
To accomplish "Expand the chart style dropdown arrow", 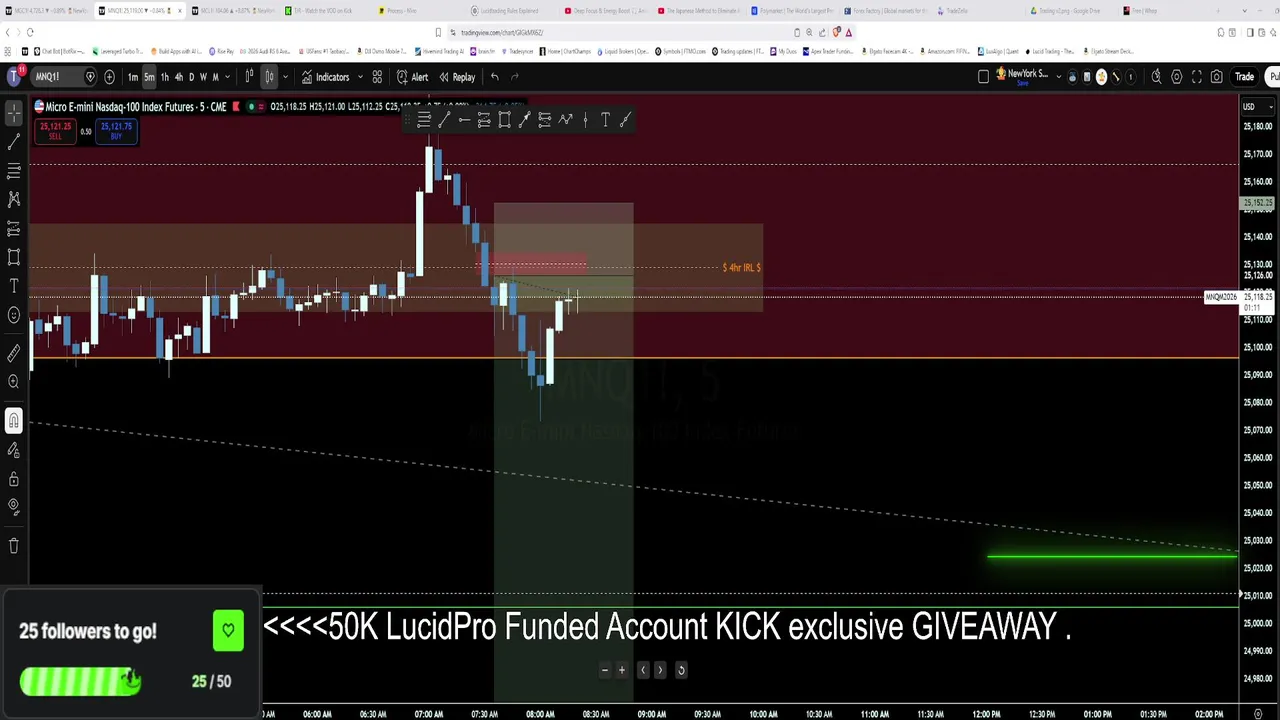I will tap(285, 77).
